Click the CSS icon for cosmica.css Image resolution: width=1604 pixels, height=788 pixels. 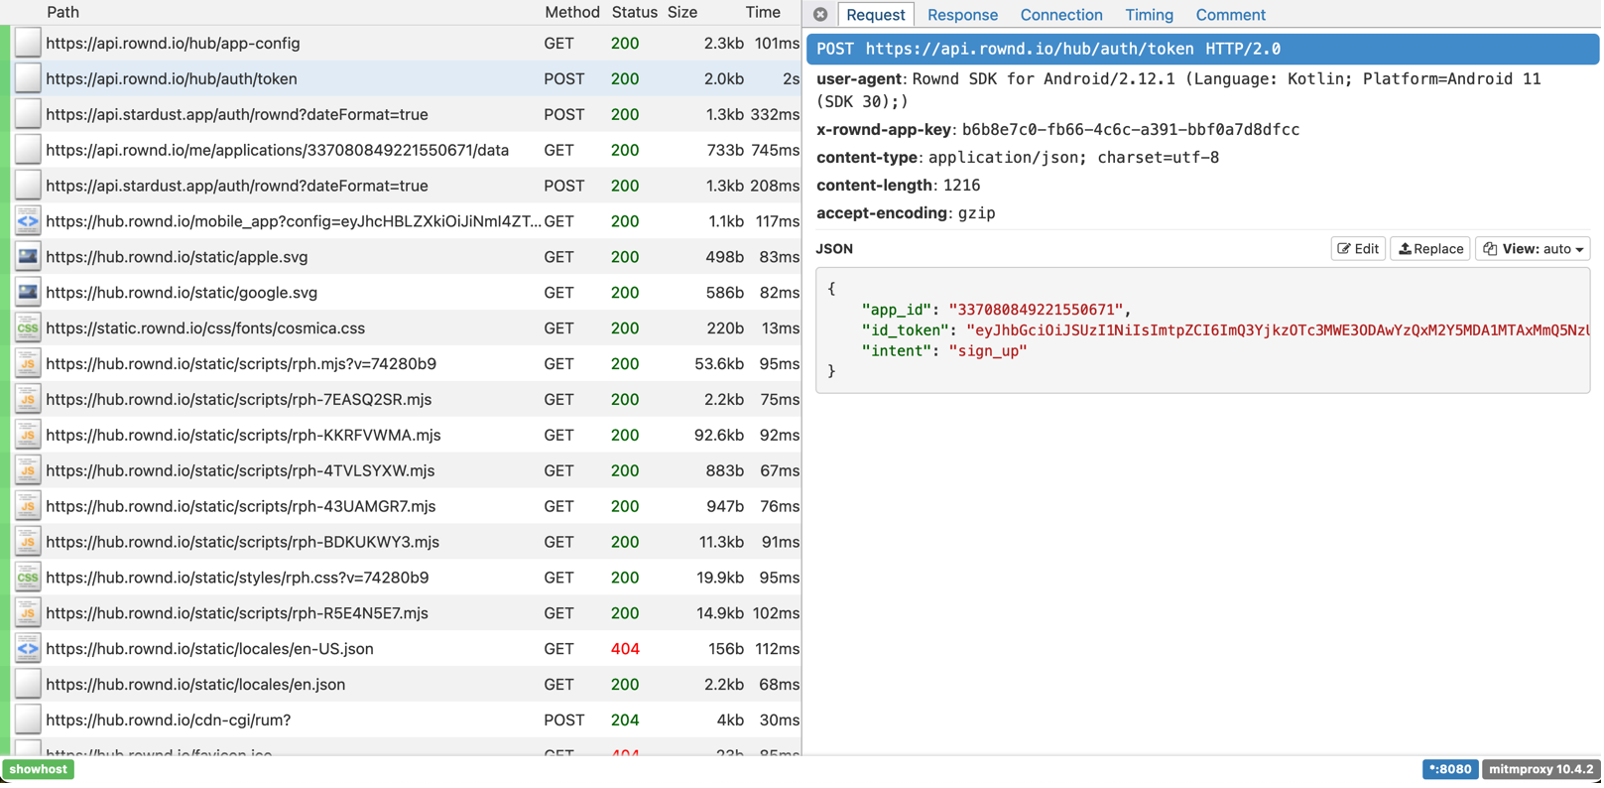coord(27,328)
